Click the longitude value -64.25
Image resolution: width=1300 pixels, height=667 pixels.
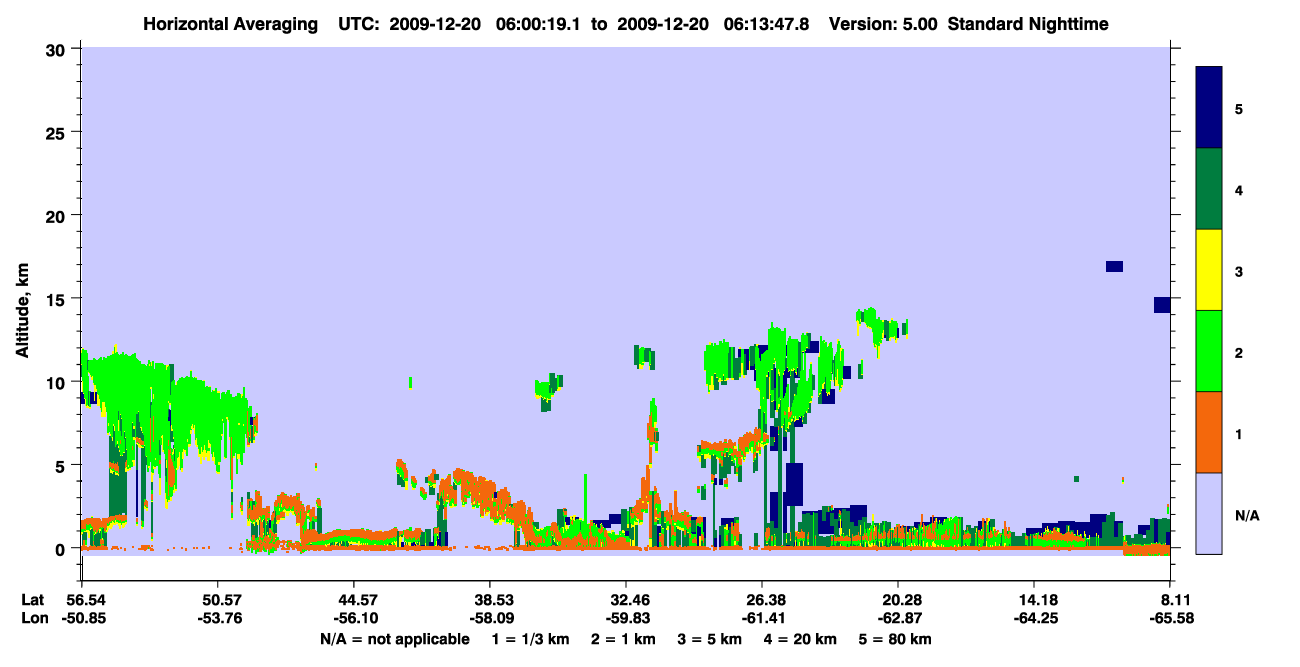click(x=1034, y=618)
